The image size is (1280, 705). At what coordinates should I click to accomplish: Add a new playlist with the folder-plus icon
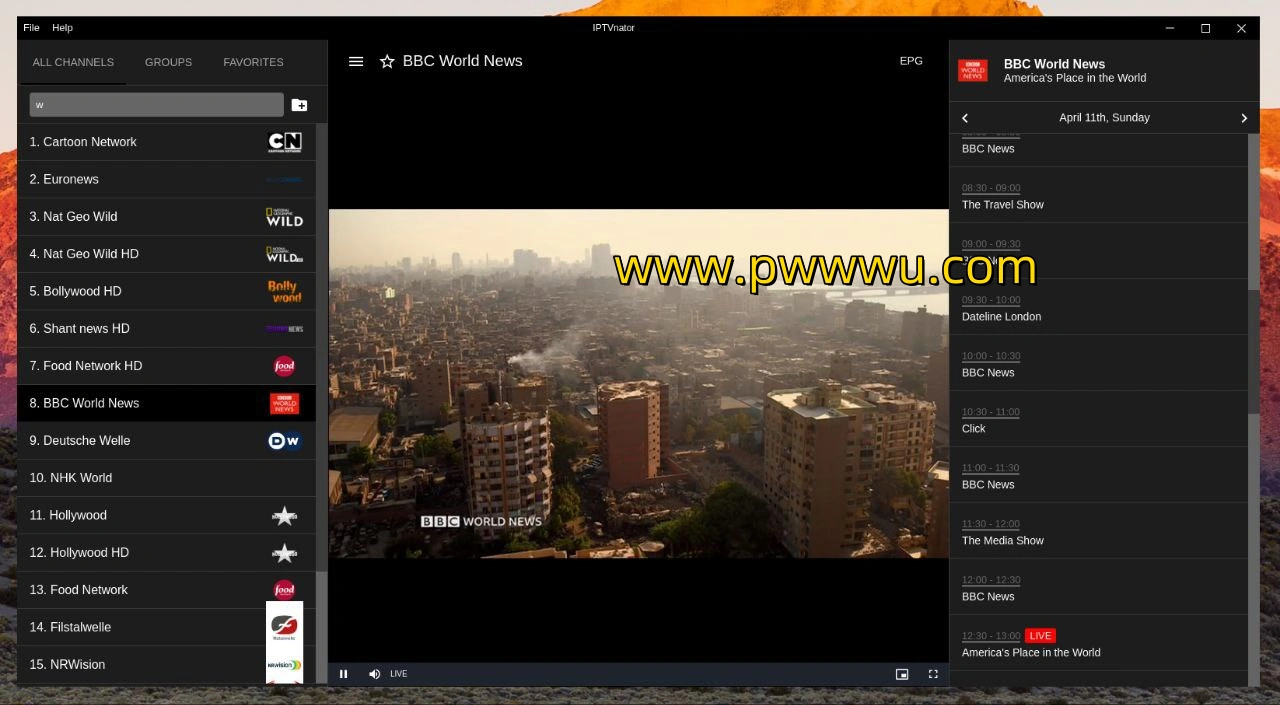[299, 105]
